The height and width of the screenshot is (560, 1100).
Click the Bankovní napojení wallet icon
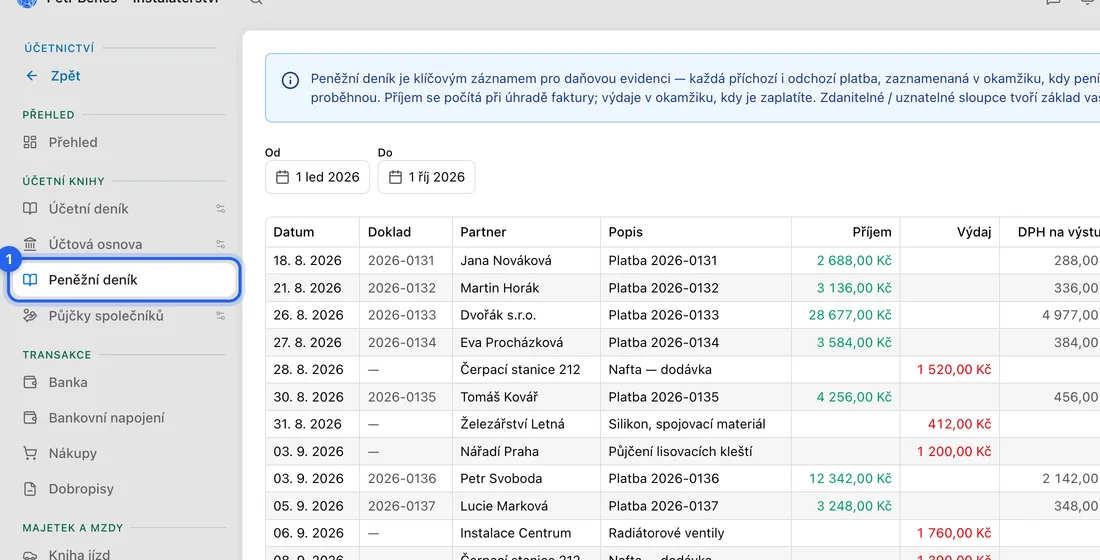[30, 418]
